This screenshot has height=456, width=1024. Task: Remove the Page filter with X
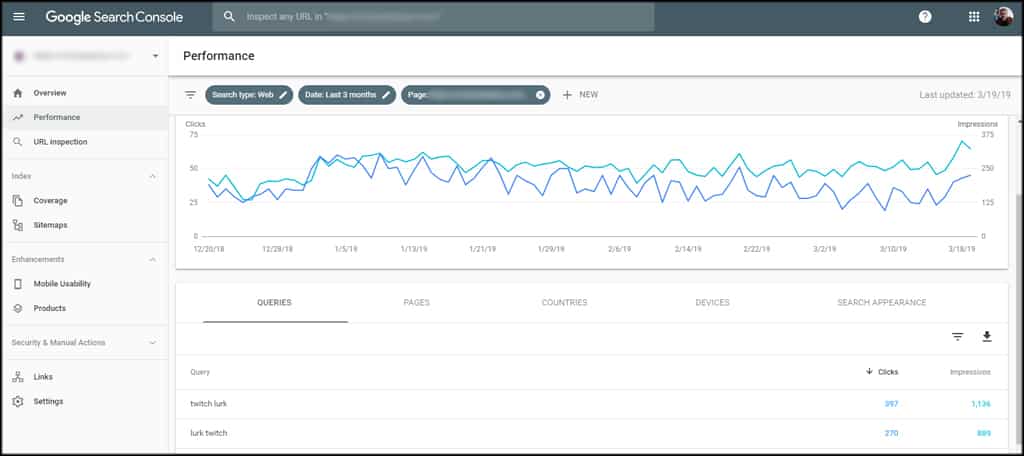pos(540,95)
